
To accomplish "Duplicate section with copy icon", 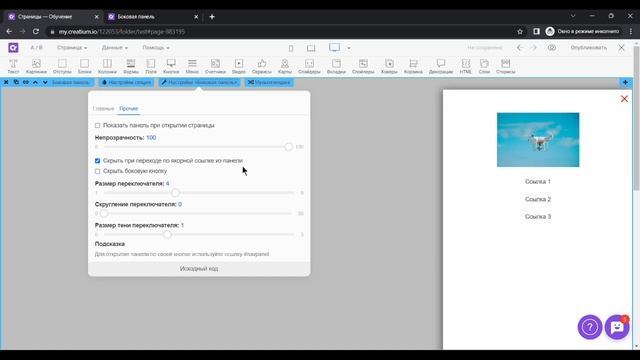I will tap(16, 82).
